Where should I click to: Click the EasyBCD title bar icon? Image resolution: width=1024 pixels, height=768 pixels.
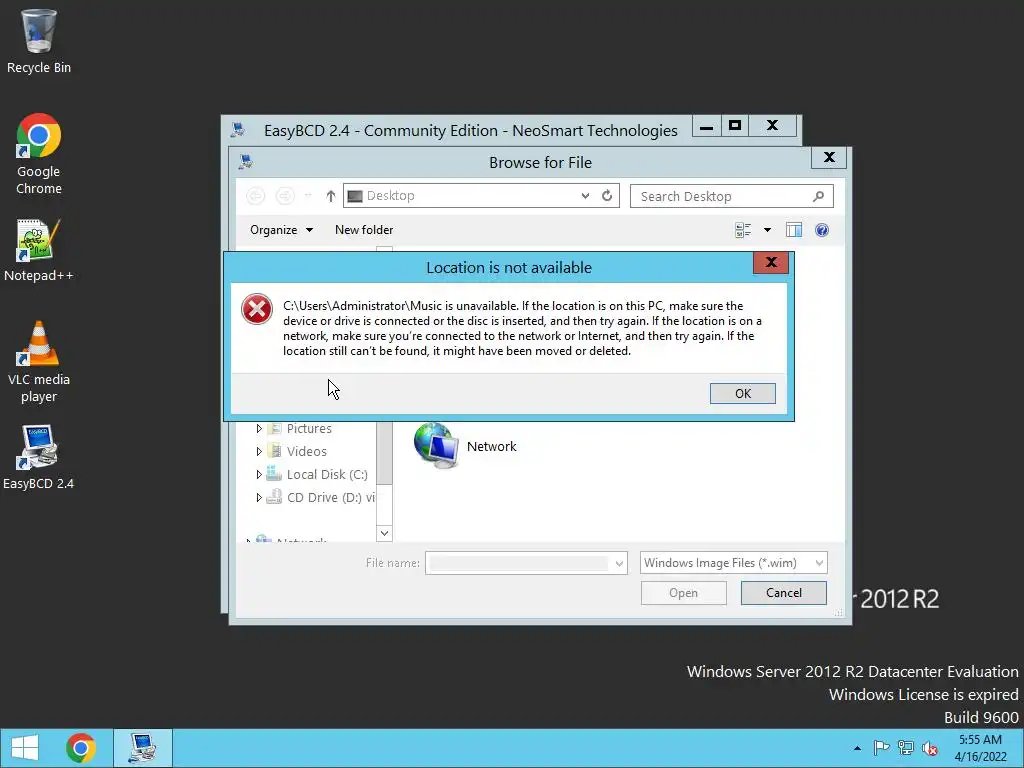pyautogui.click(x=238, y=130)
